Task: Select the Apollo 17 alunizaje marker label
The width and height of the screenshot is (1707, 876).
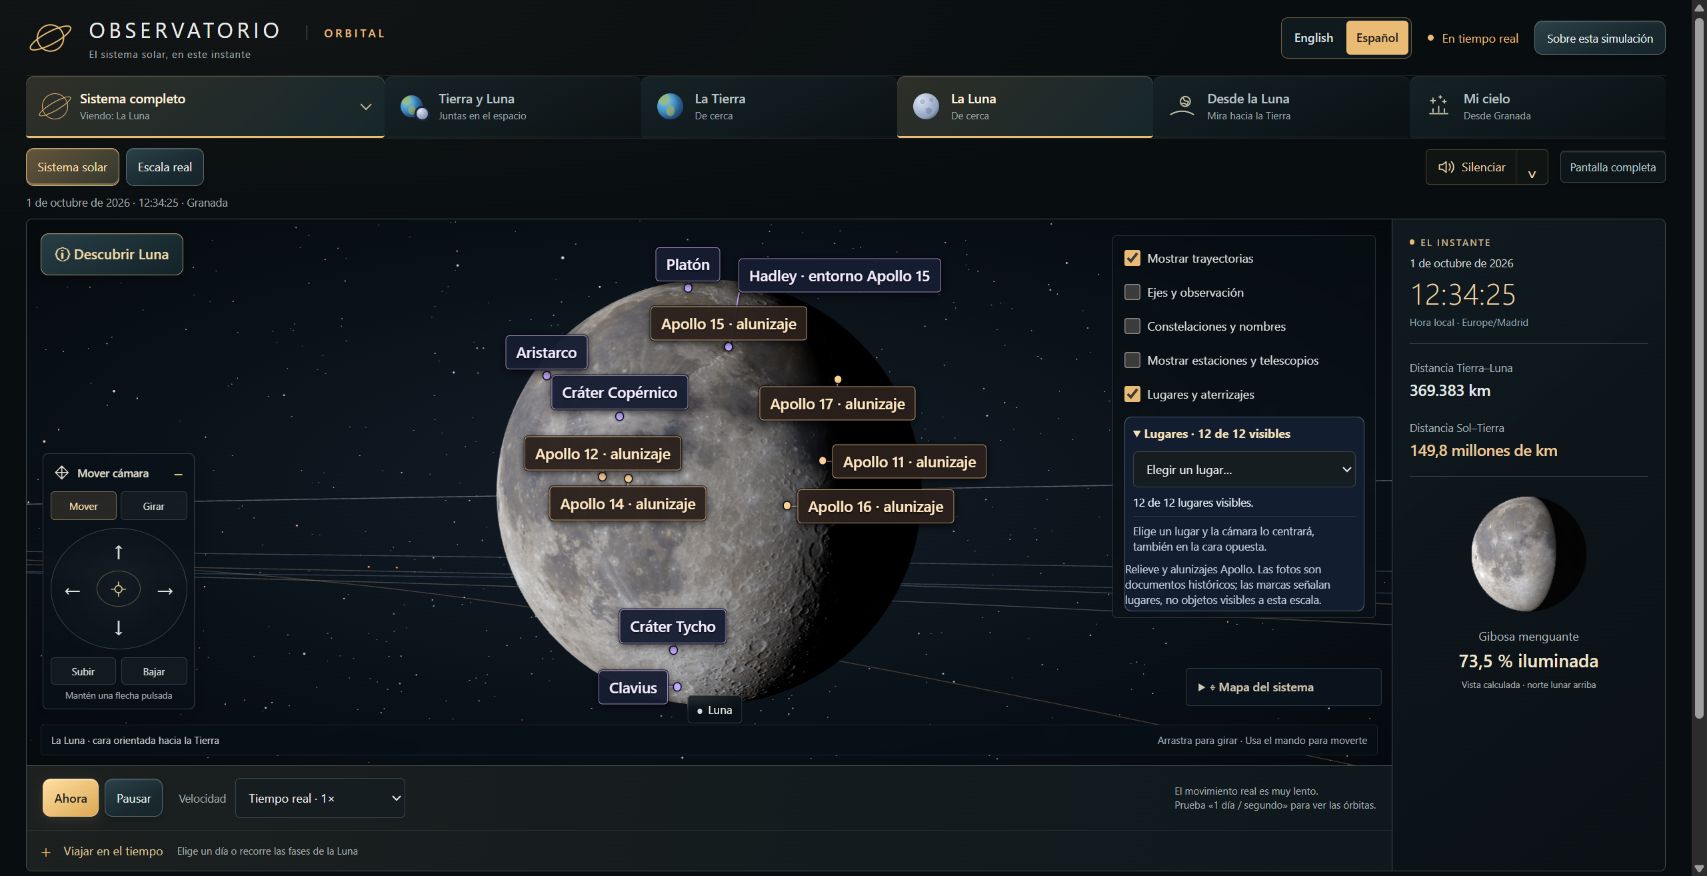Action: (x=837, y=404)
